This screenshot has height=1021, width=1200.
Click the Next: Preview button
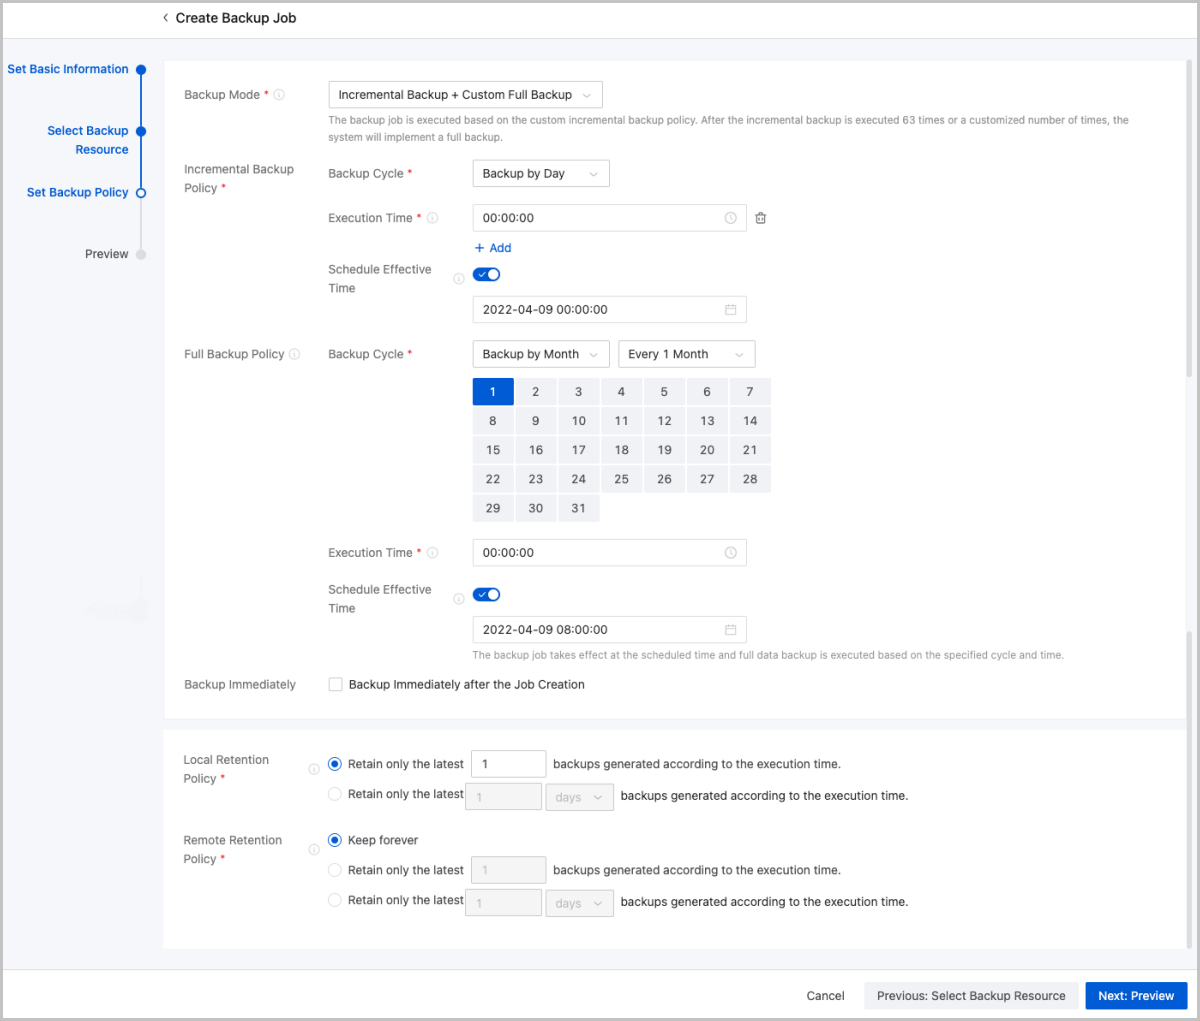point(1136,996)
